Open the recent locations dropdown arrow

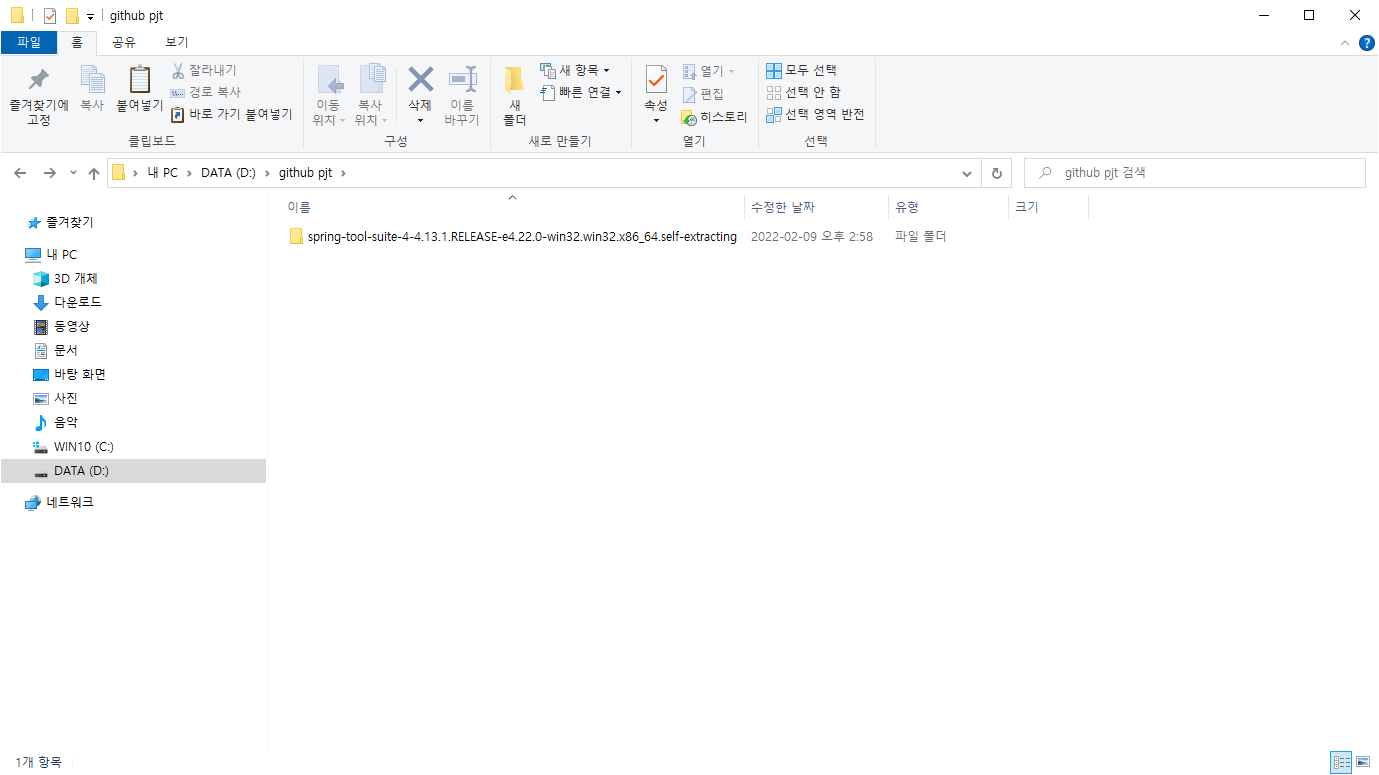point(73,173)
